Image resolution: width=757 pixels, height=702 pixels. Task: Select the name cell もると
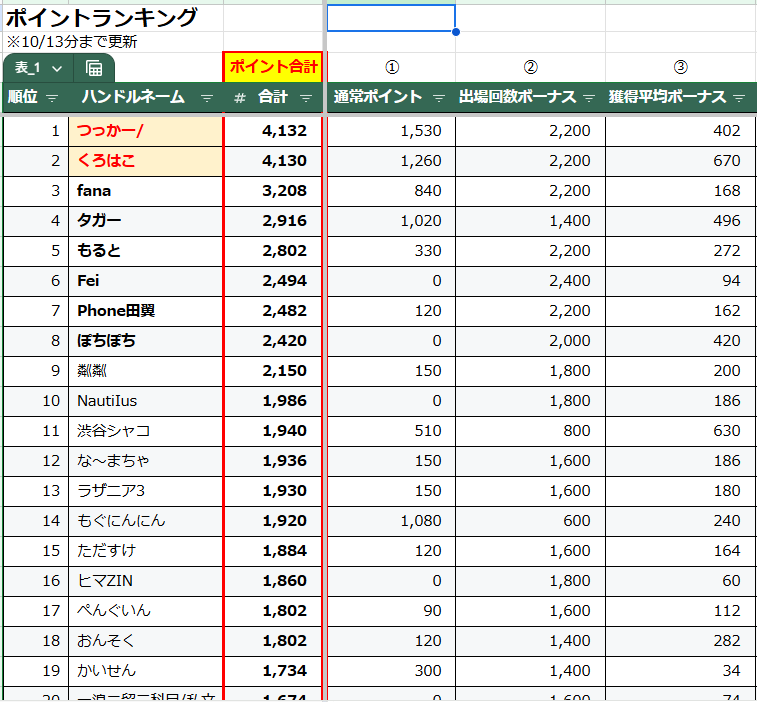click(146, 251)
